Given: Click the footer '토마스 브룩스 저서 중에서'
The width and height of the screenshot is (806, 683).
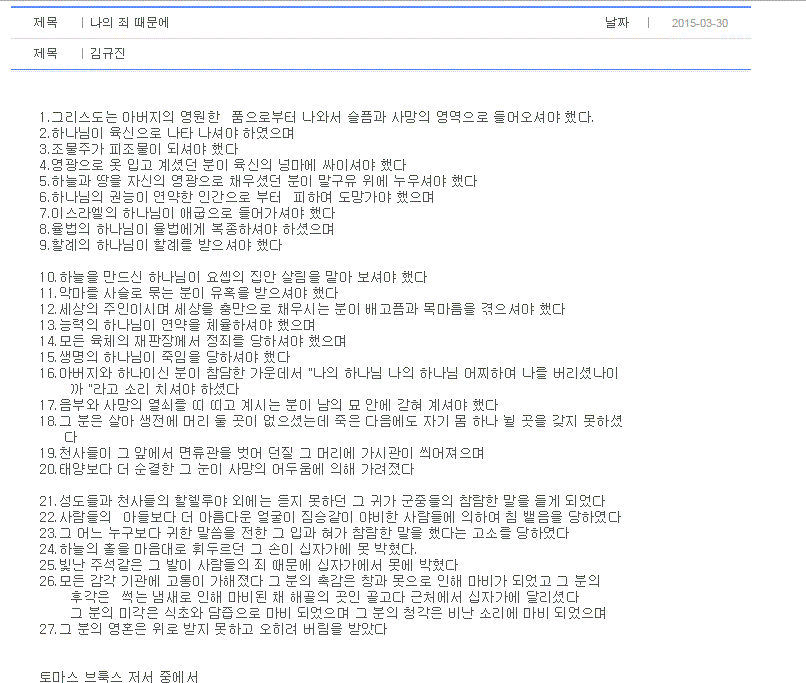Looking at the screenshot, I should pos(119,676).
